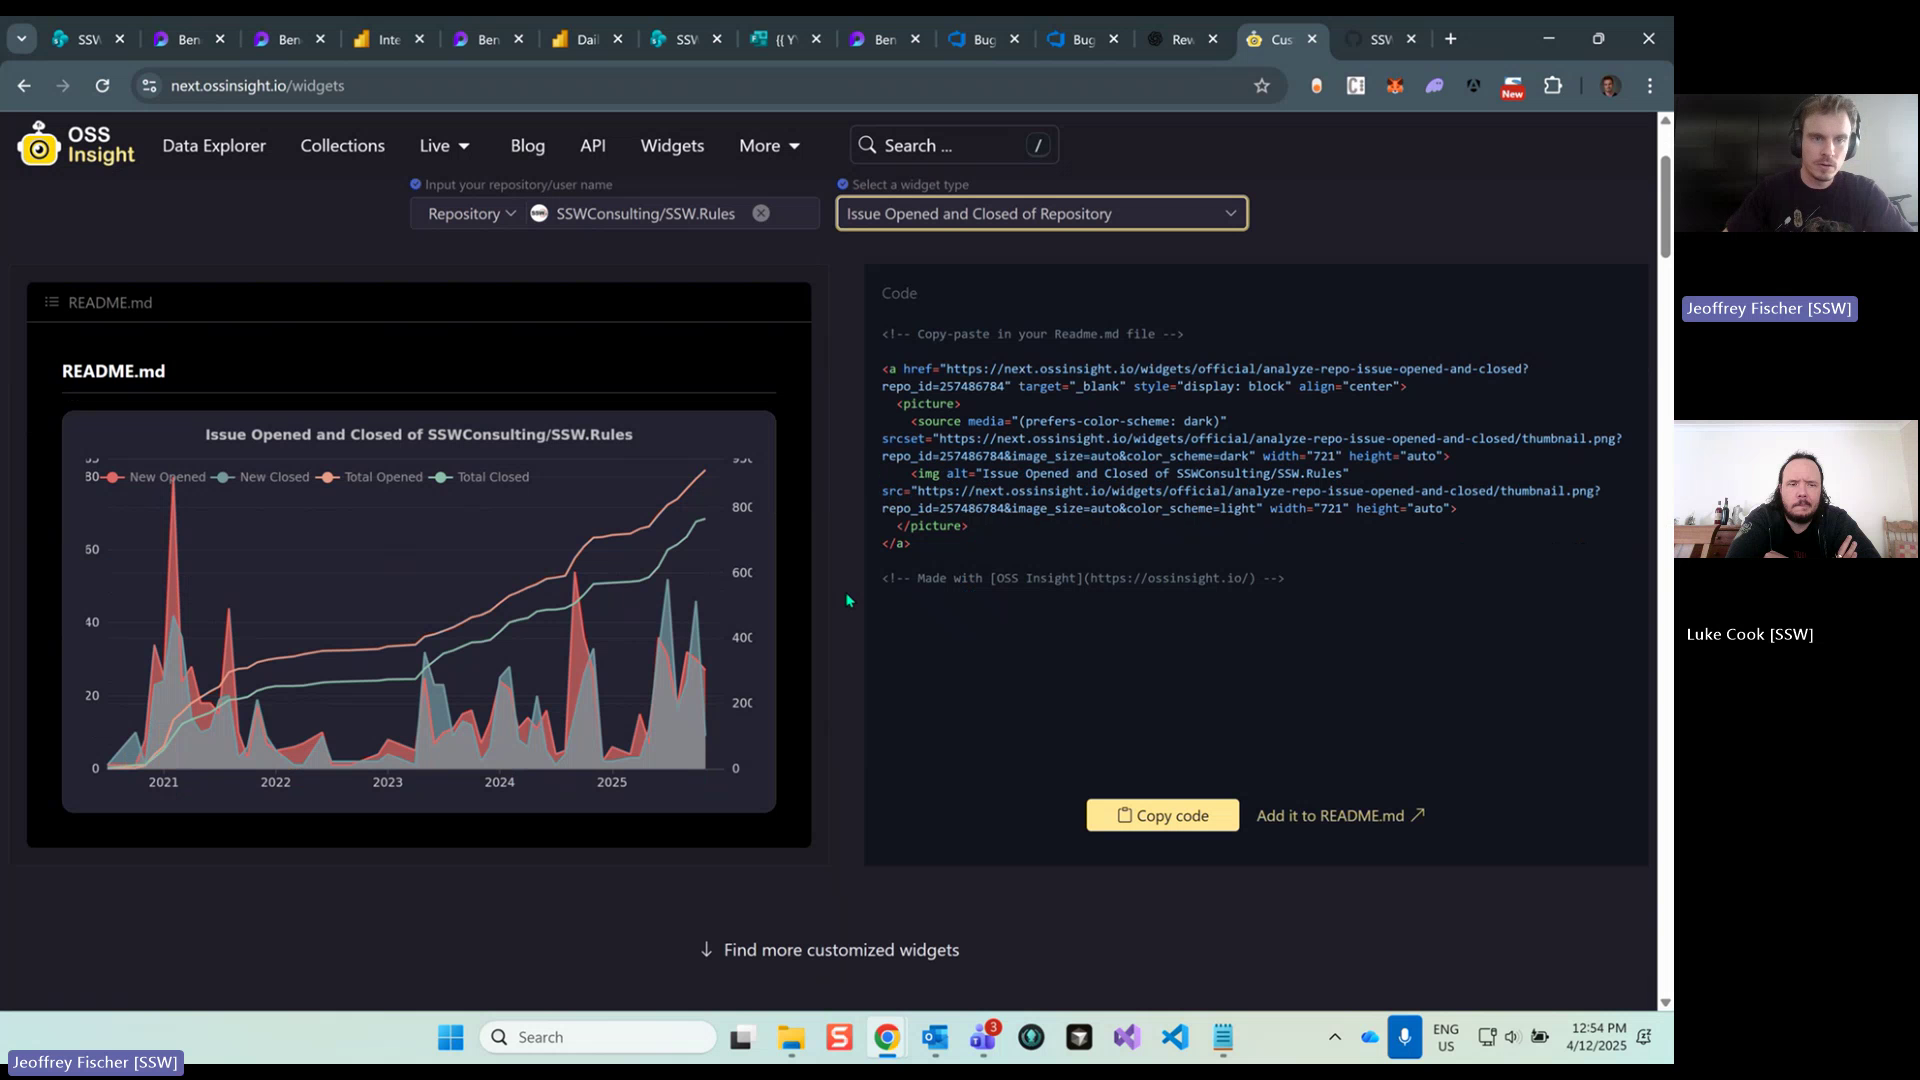The height and width of the screenshot is (1080, 1920).
Task: Open File Explorer from taskbar
Action: pos(791,1037)
